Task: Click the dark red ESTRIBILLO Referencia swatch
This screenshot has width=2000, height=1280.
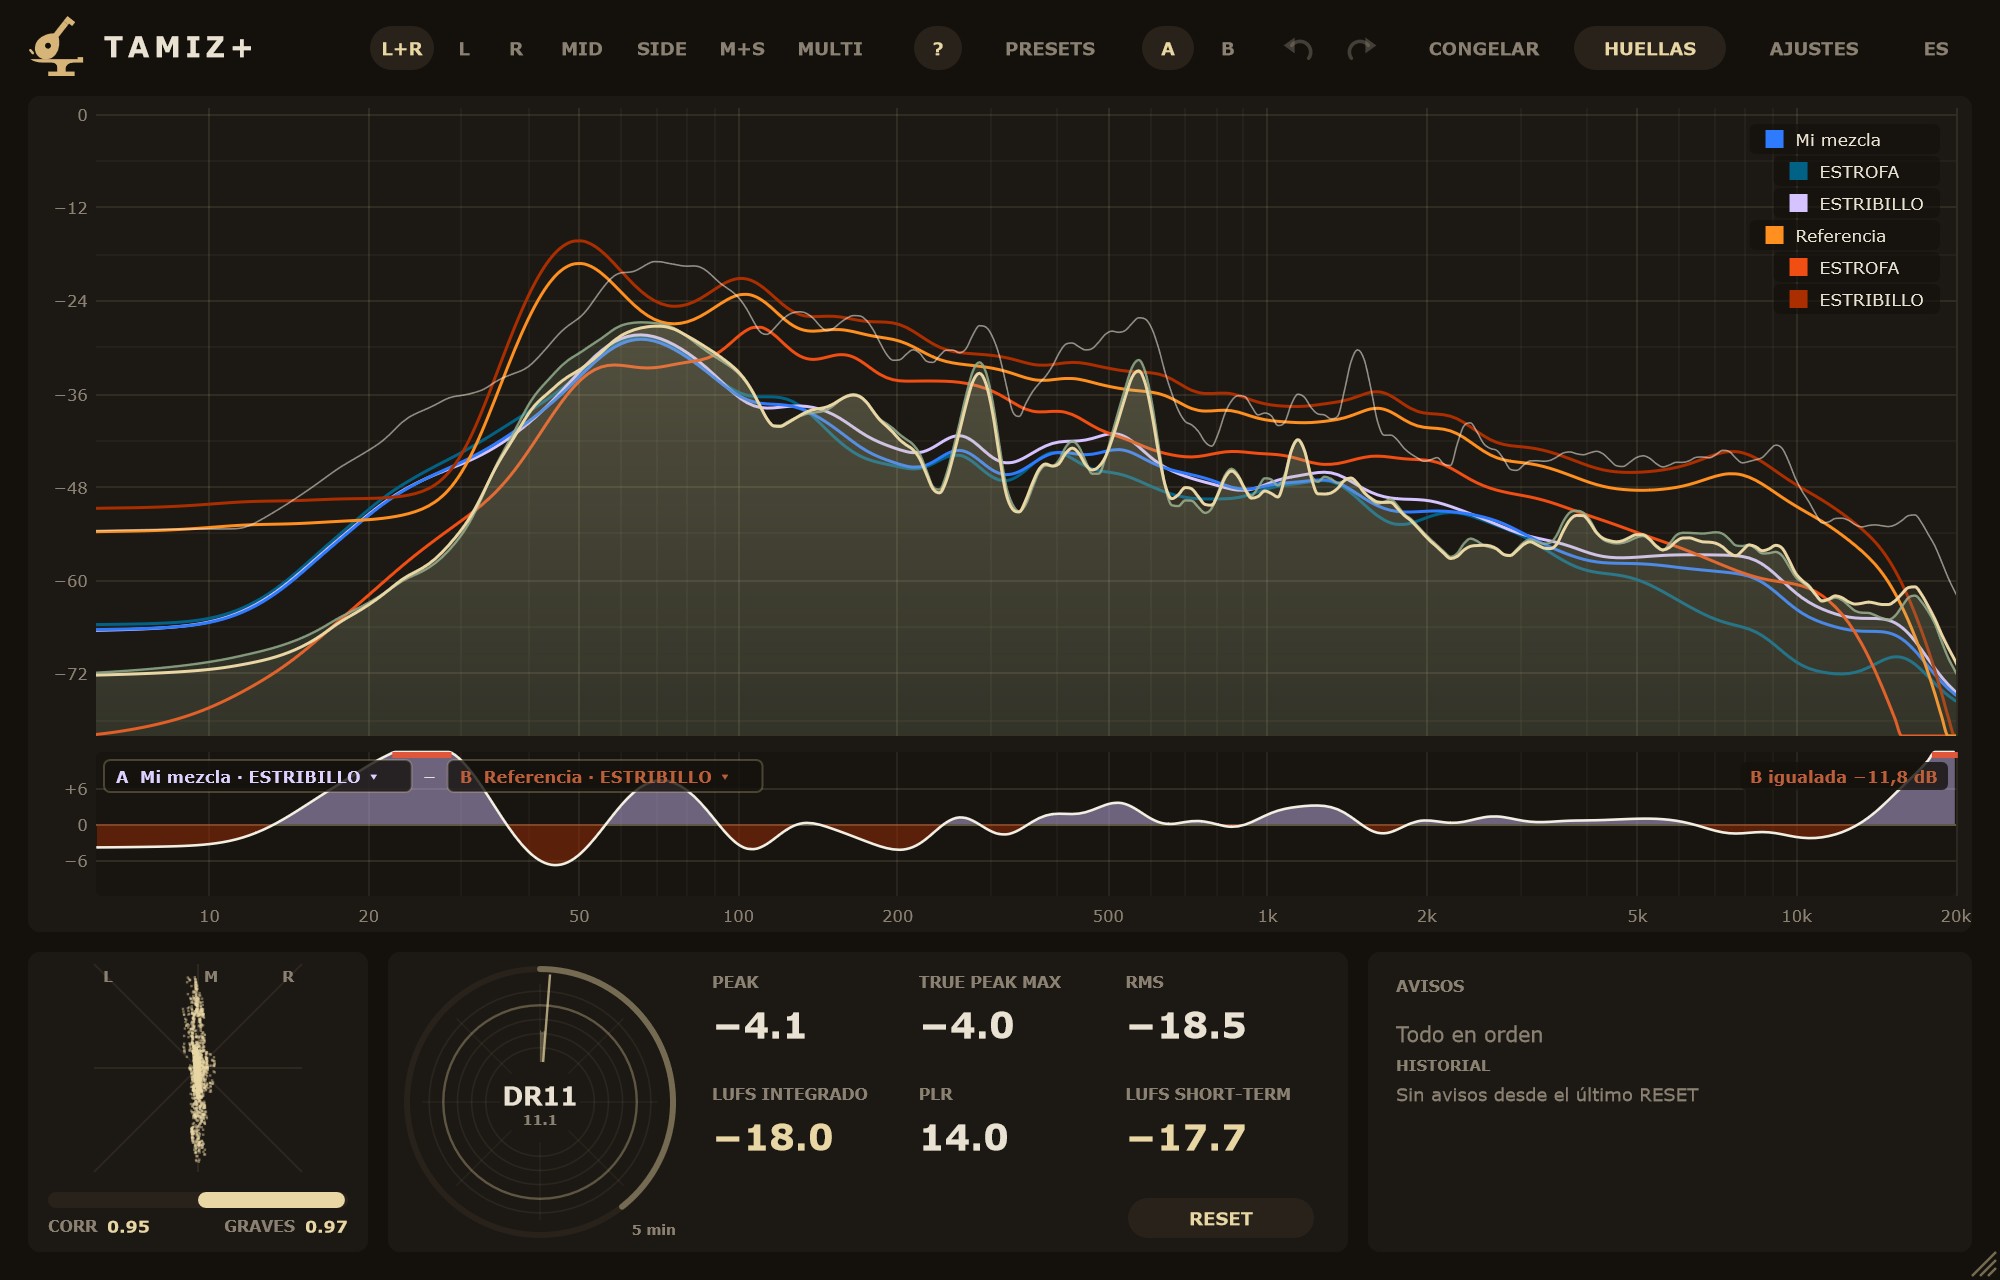Action: pos(1798,299)
